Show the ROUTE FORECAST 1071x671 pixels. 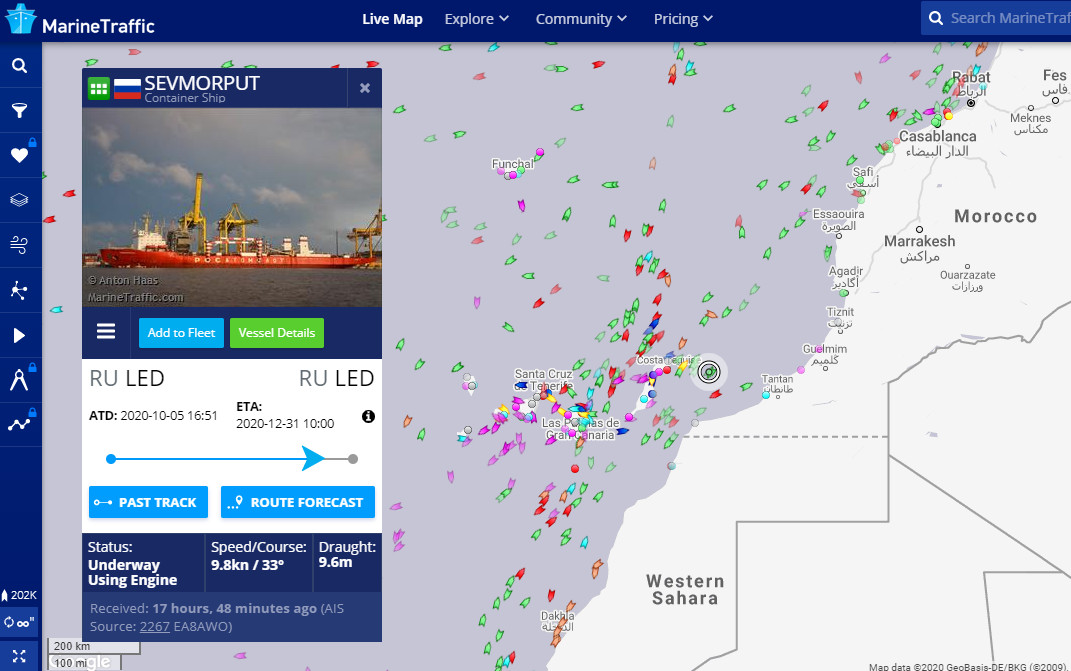[x=298, y=502]
